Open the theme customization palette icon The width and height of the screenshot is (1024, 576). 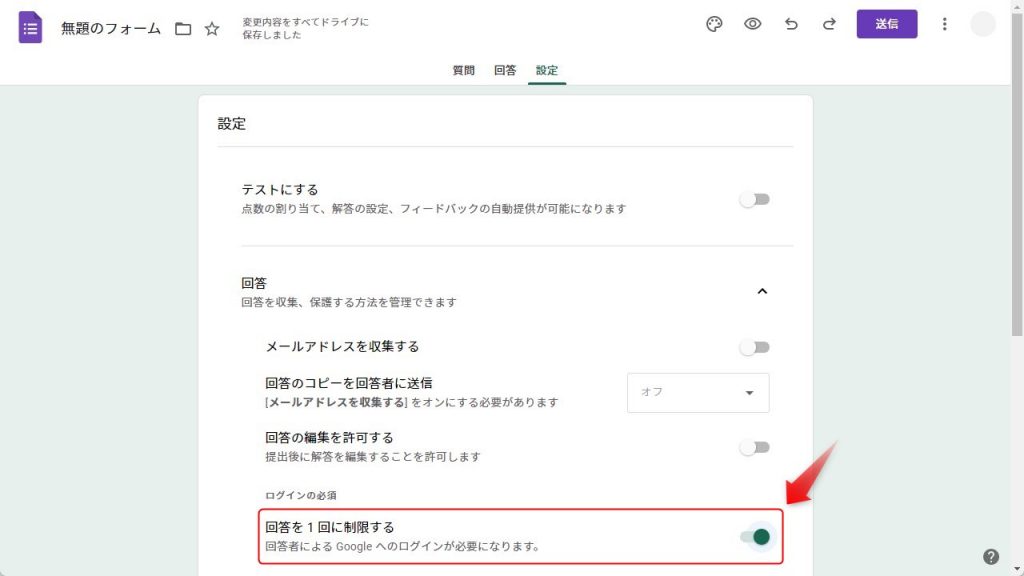pos(714,24)
